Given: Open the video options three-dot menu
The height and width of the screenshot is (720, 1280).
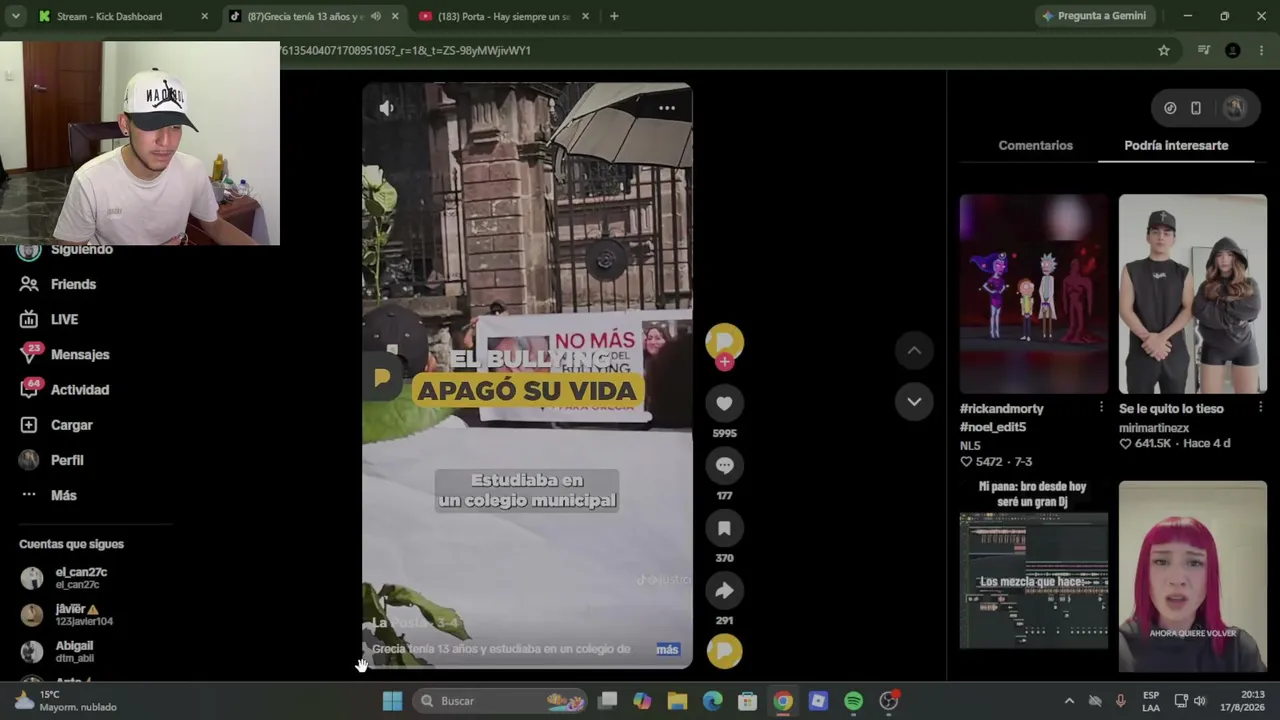Looking at the screenshot, I should pyautogui.click(x=667, y=108).
